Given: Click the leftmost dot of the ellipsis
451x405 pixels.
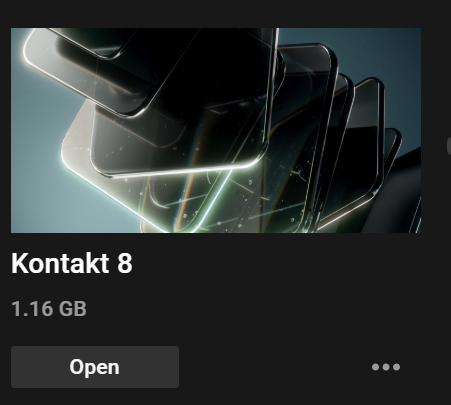Looking at the screenshot, I should (375, 367).
